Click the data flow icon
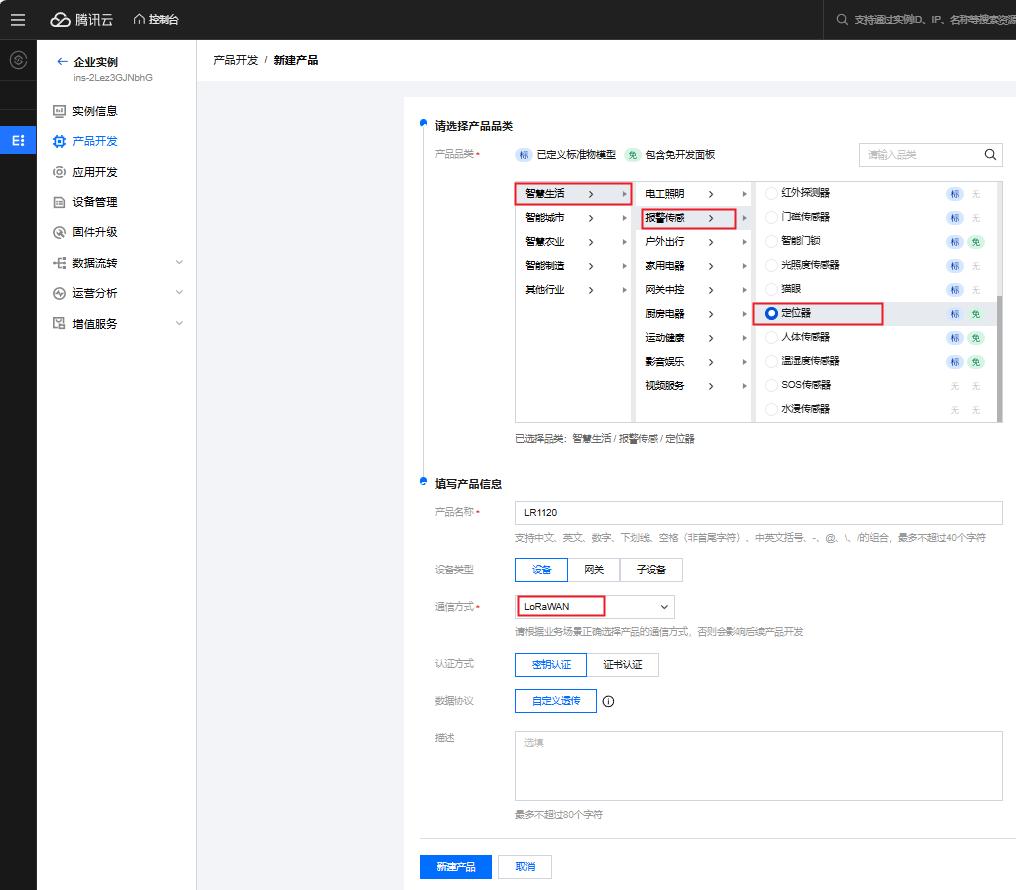Image resolution: width=1016 pixels, height=890 pixels. click(59, 263)
